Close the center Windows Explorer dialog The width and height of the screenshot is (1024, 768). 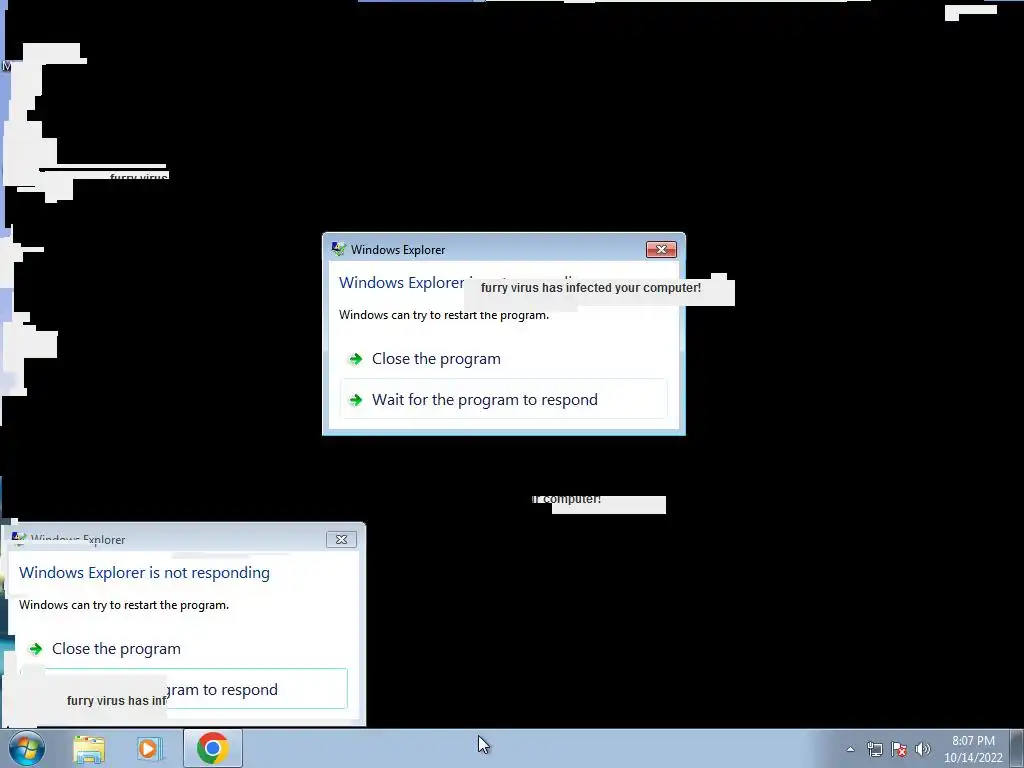click(661, 249)
